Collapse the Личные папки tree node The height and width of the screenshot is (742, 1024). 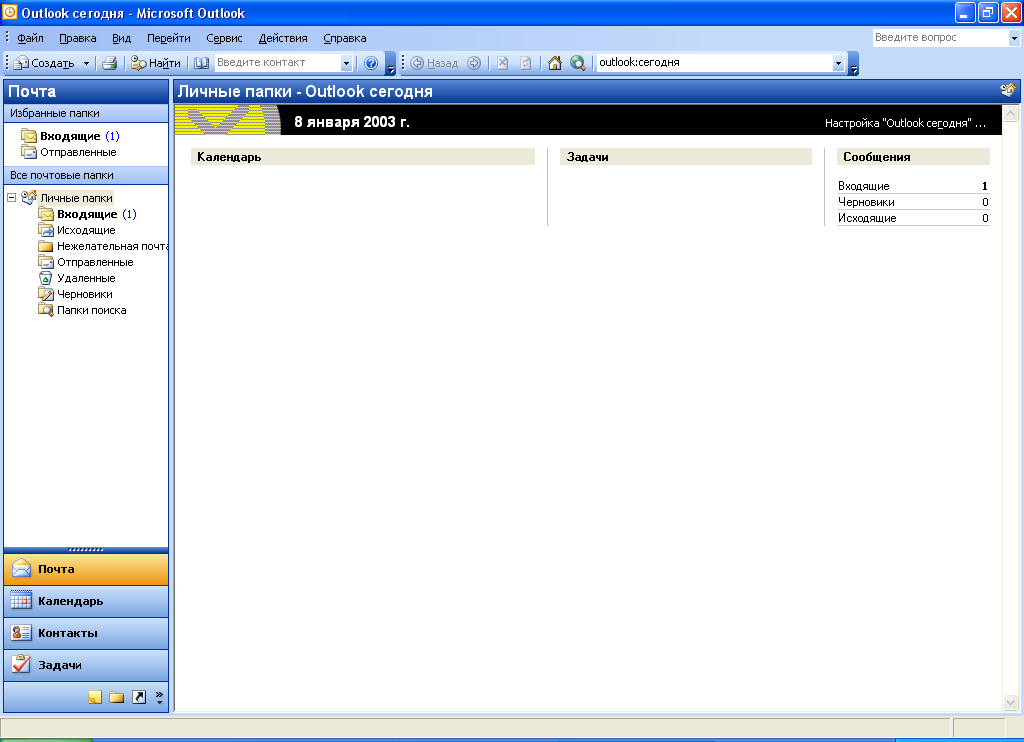click(11, 197)
